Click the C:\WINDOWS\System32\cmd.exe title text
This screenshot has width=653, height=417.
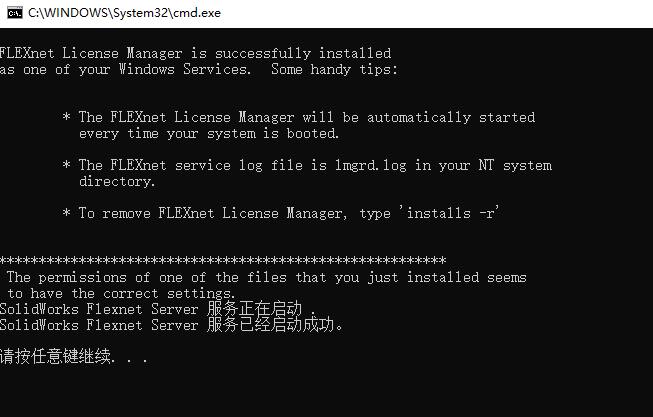click(x=124, y=13)
